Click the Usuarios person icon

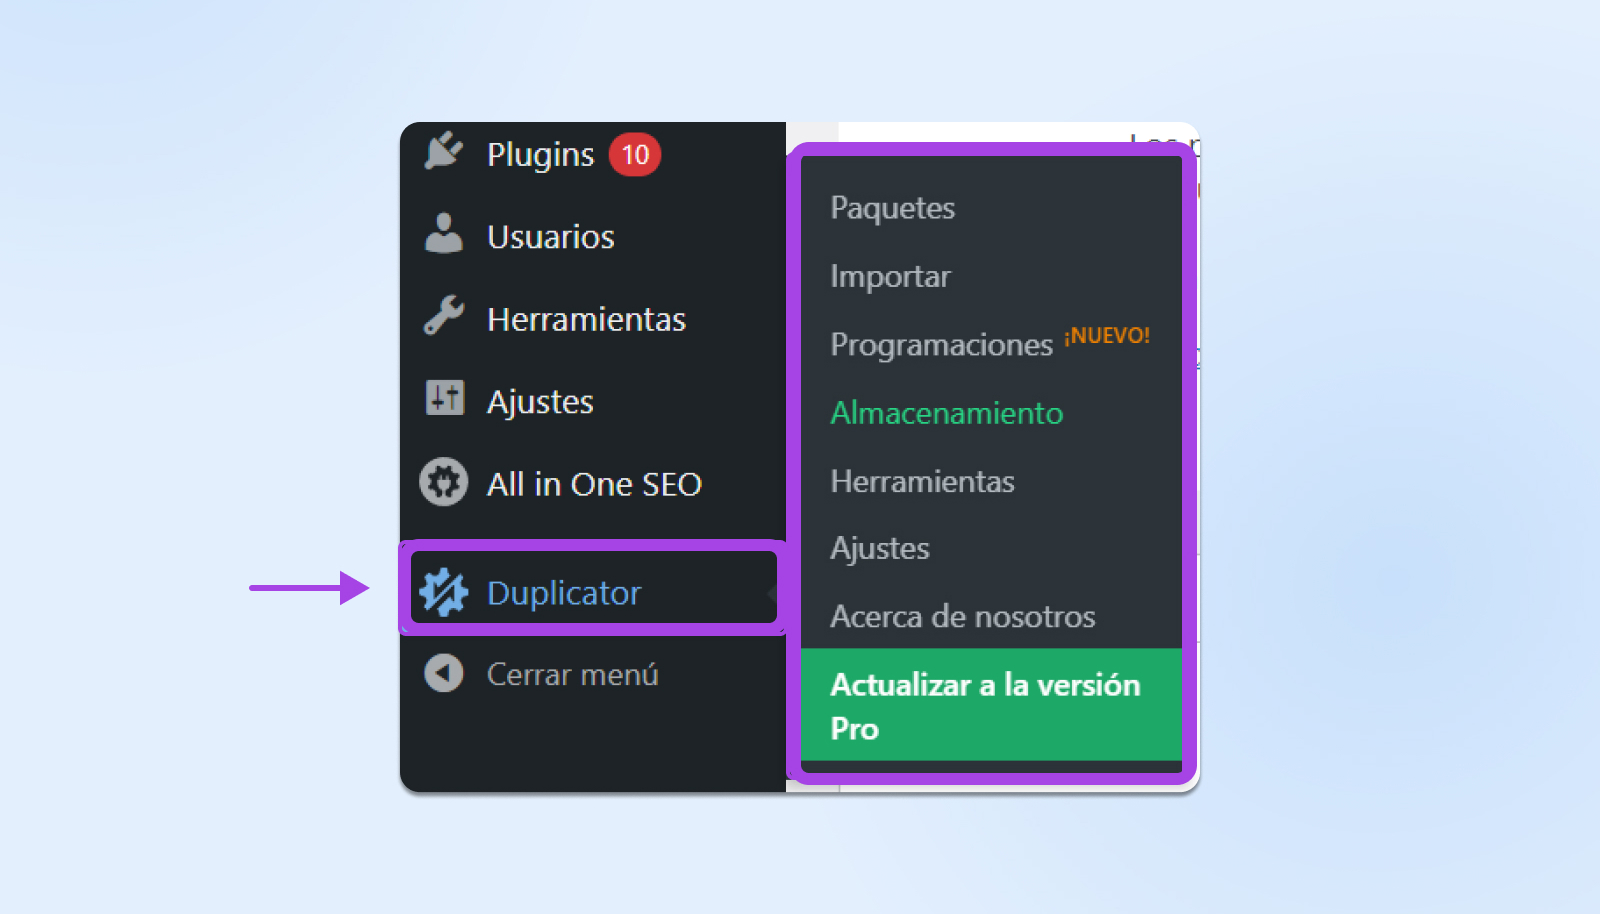(444, 233)
